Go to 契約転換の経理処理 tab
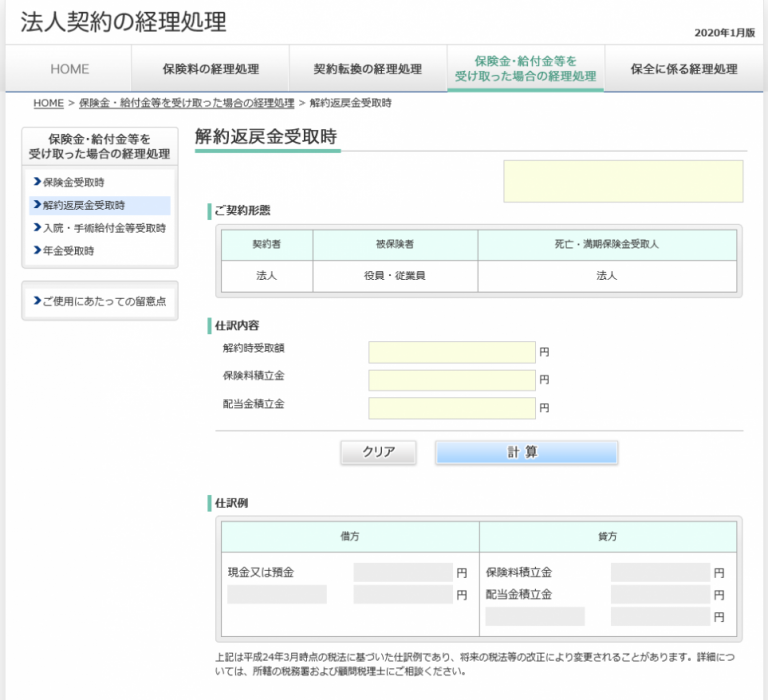768x700 pixels. (x=368, y=69)
